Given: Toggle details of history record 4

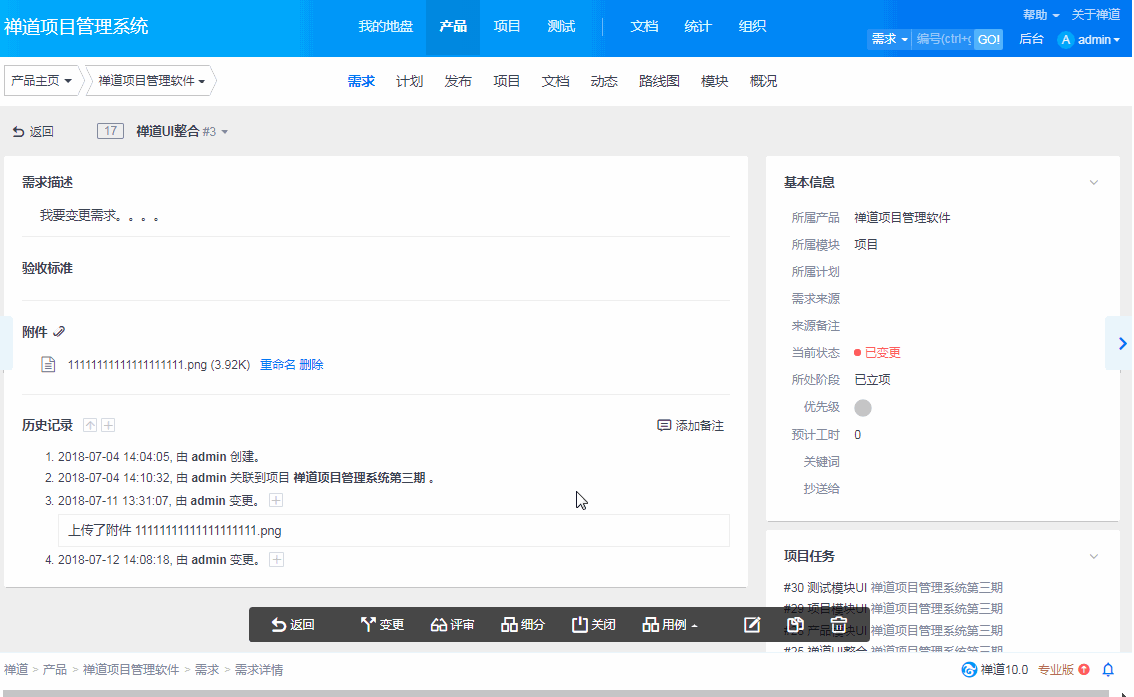Looking at the screenshot, I should [277, 560].
